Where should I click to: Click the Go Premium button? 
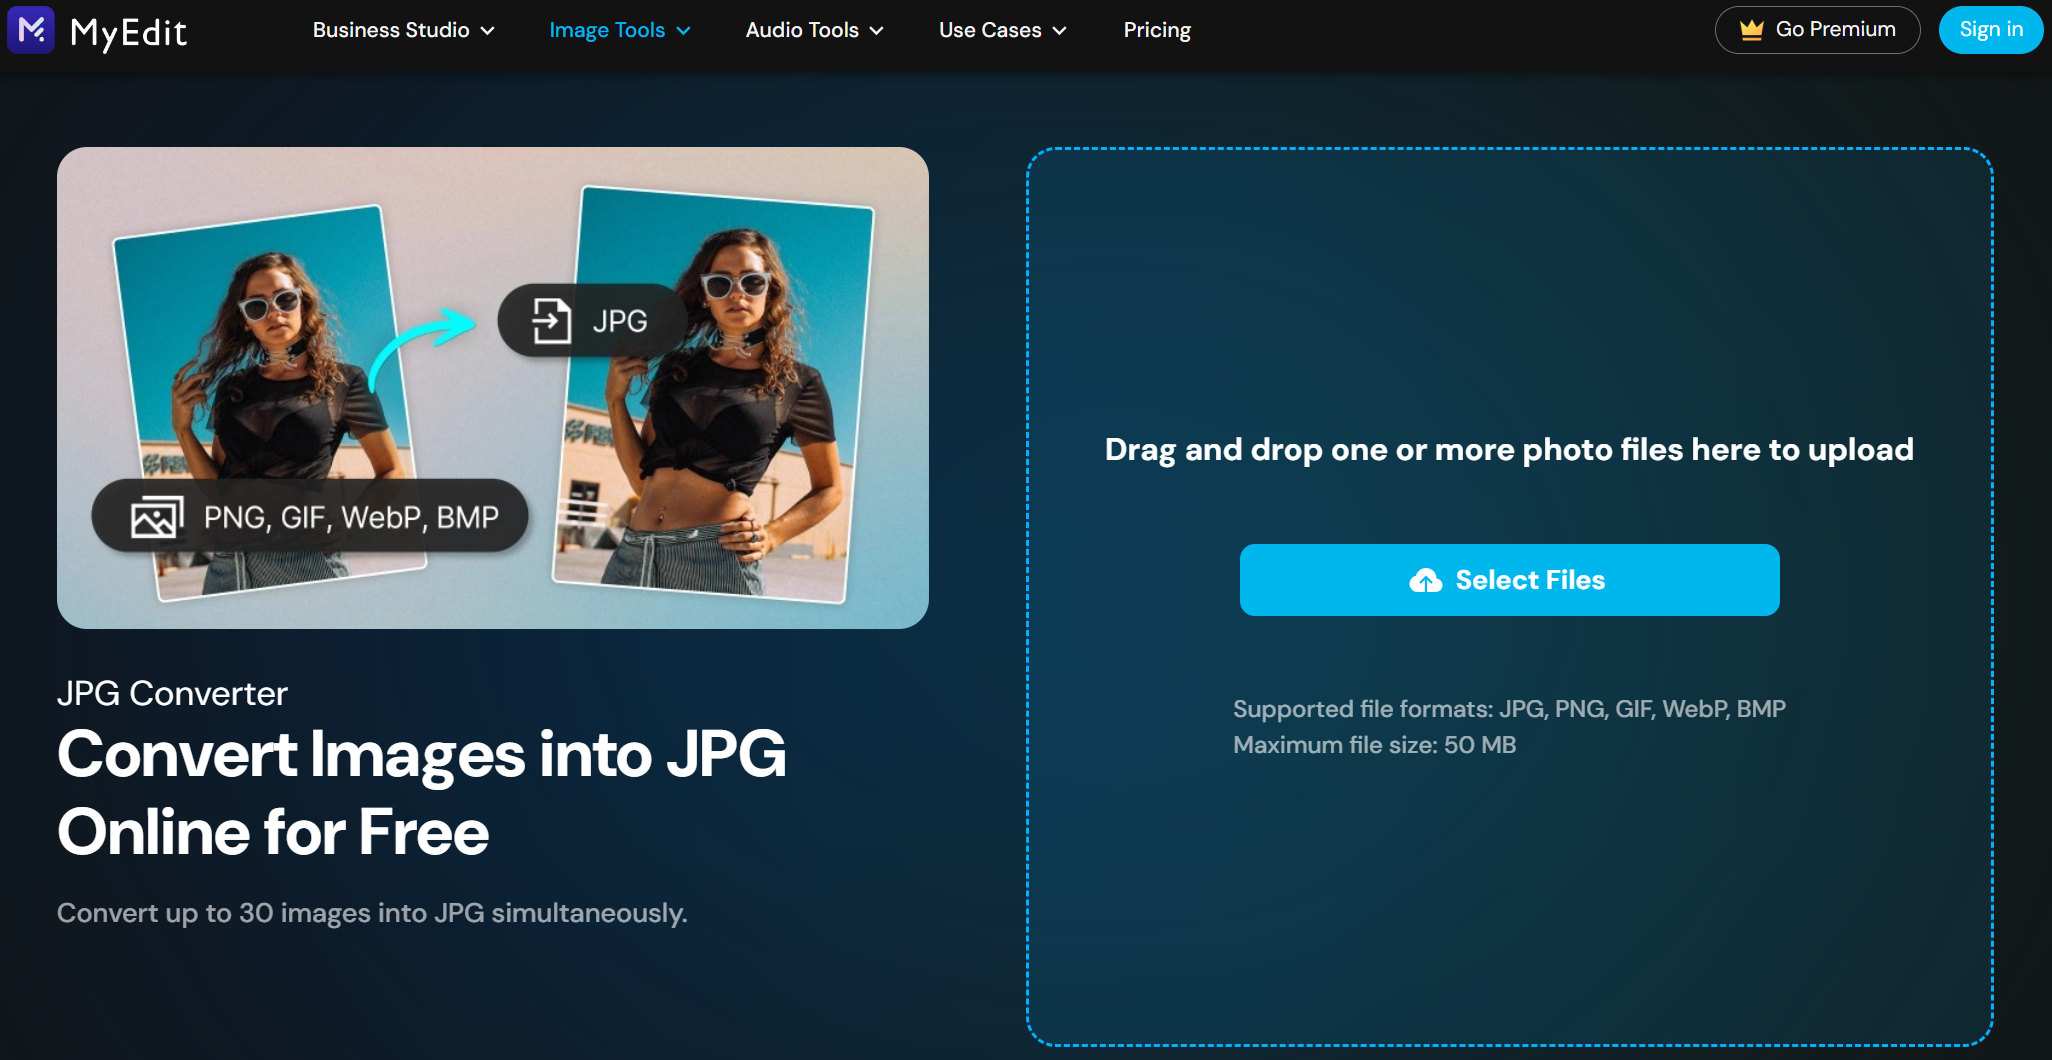point(1817,30)
